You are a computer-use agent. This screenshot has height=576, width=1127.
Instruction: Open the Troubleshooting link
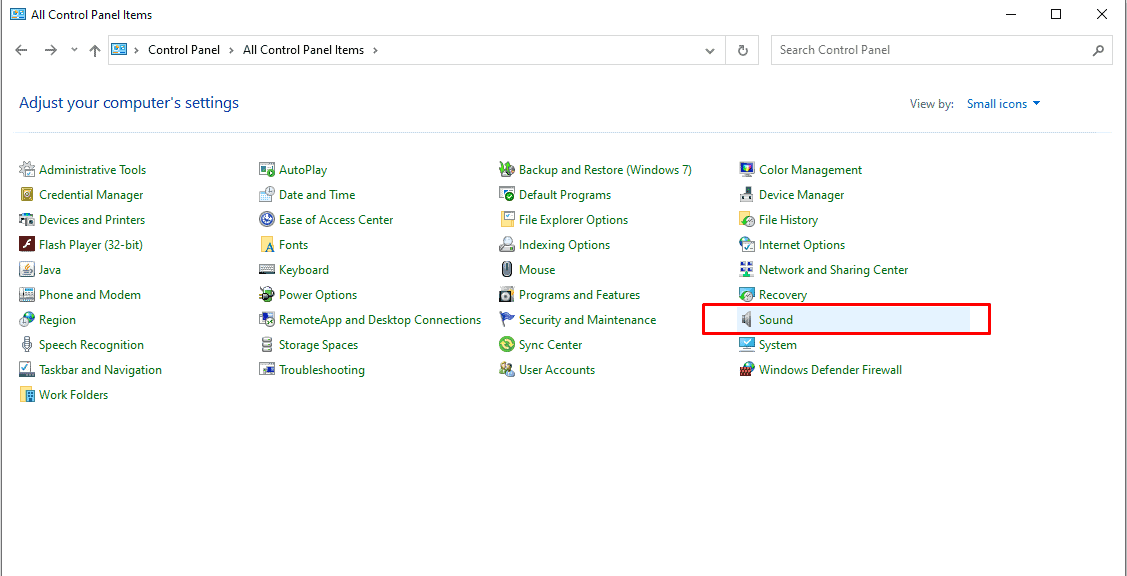(322, 370)
